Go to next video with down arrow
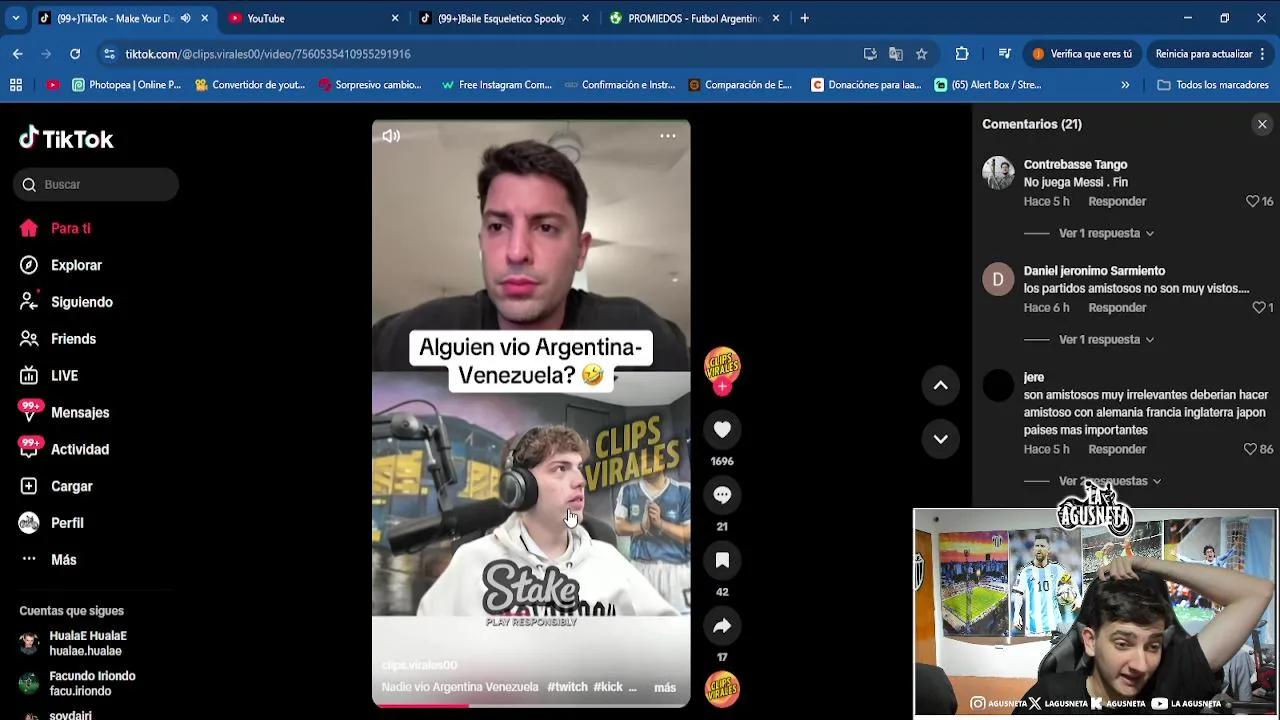1280x720 pixels. pos(940,438)
